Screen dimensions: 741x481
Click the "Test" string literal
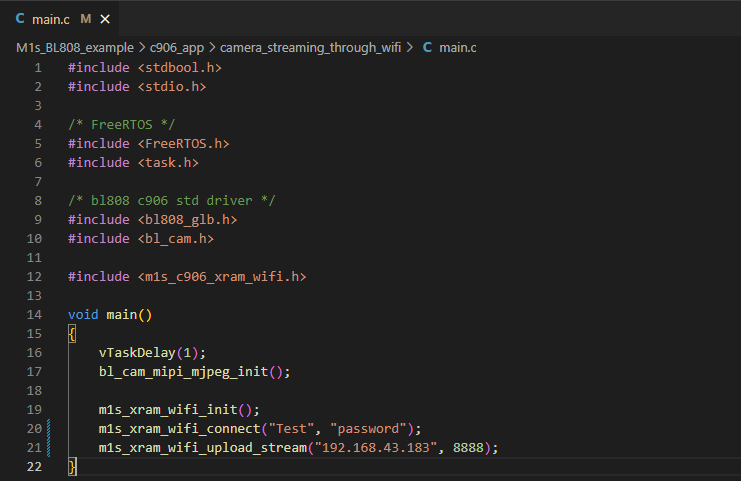(x=291, y=429)
